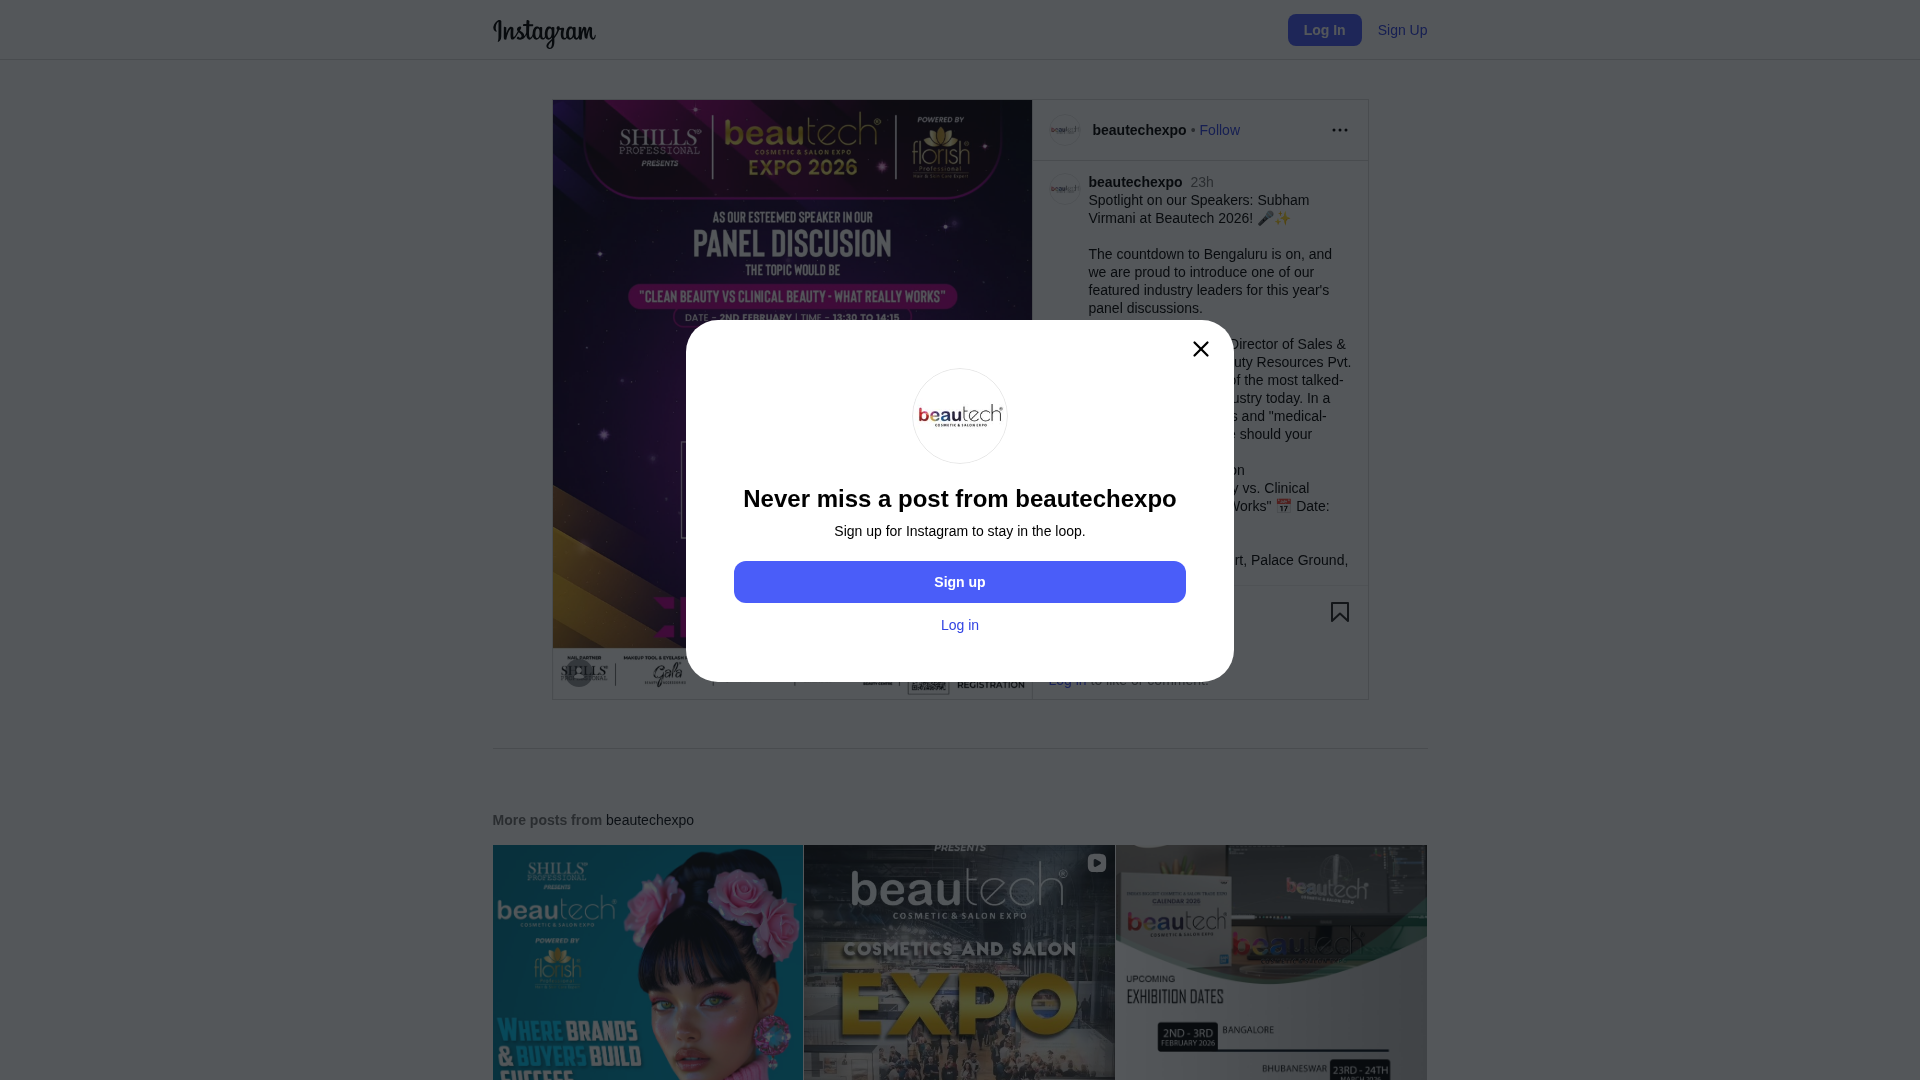Open the 'Where Brands & Buyers' post thumbnail
The width and height of the screenshot is (1920, 1080).
coord(647,962)
